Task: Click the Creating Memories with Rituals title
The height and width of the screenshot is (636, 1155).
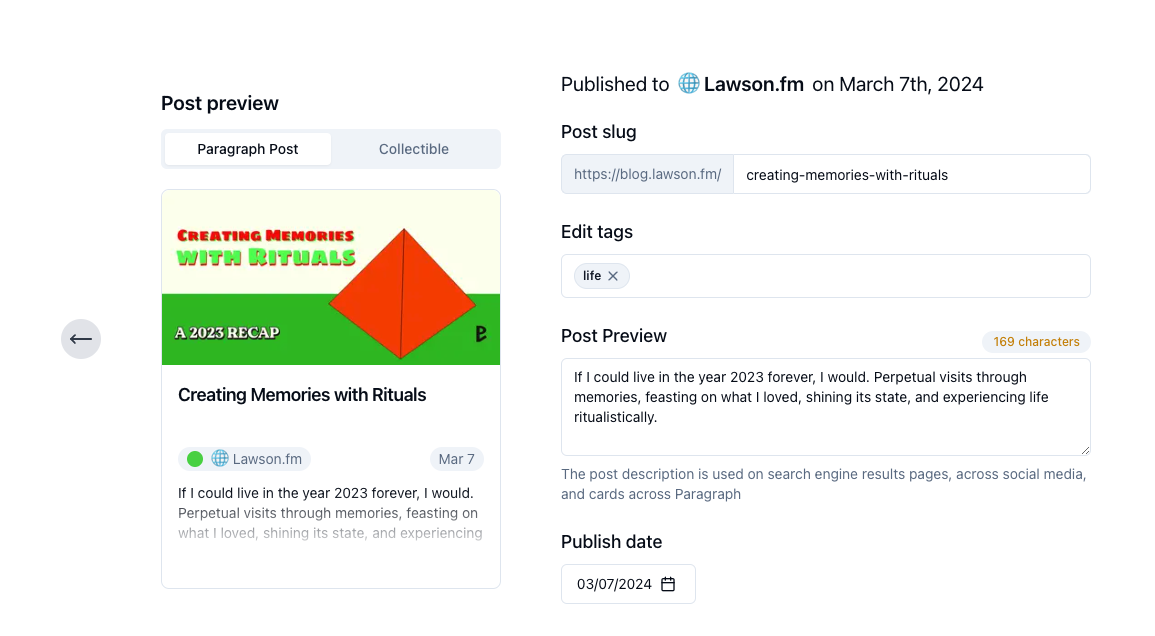Action: [x=302, y=395]
